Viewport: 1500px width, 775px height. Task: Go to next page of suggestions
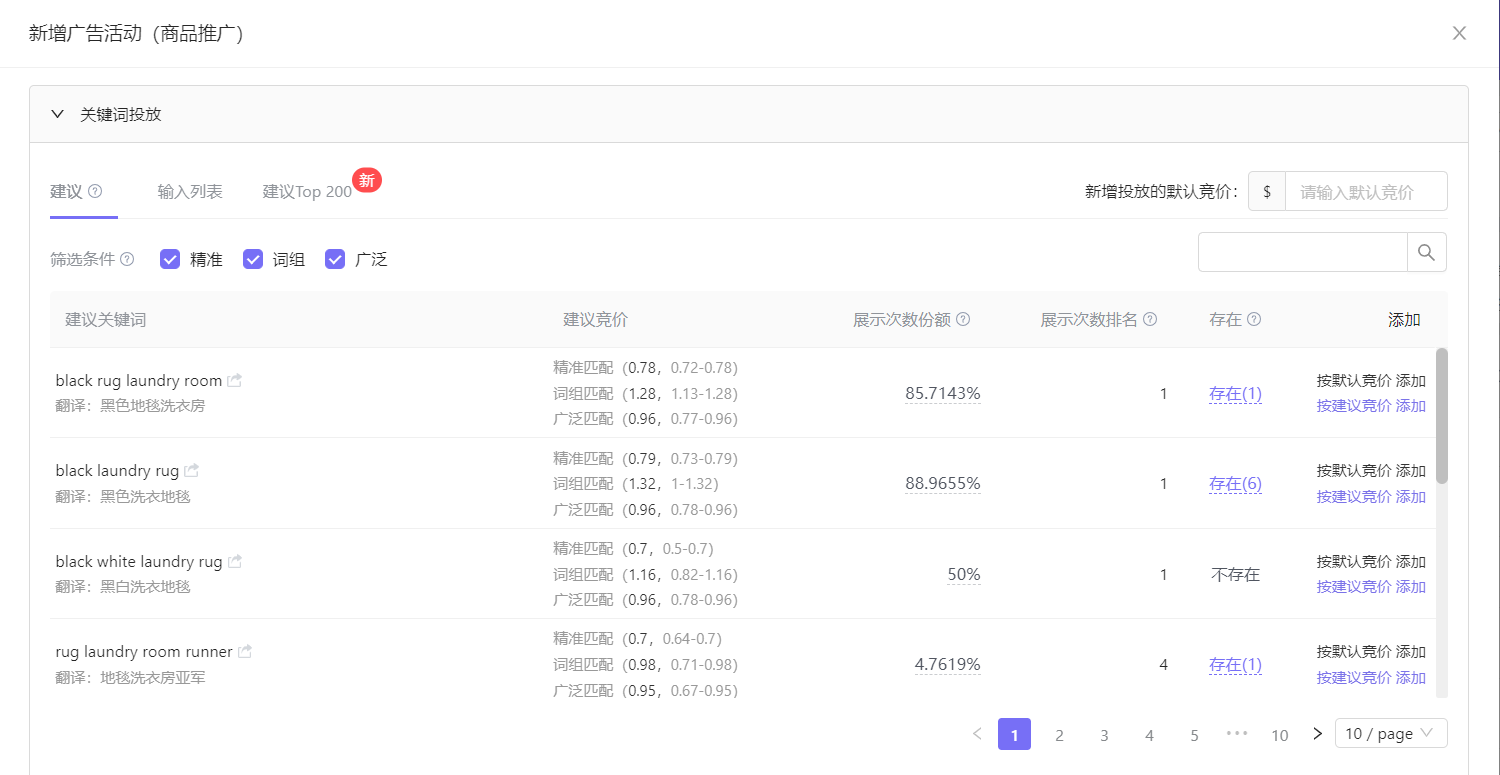tap(1317, 734)
